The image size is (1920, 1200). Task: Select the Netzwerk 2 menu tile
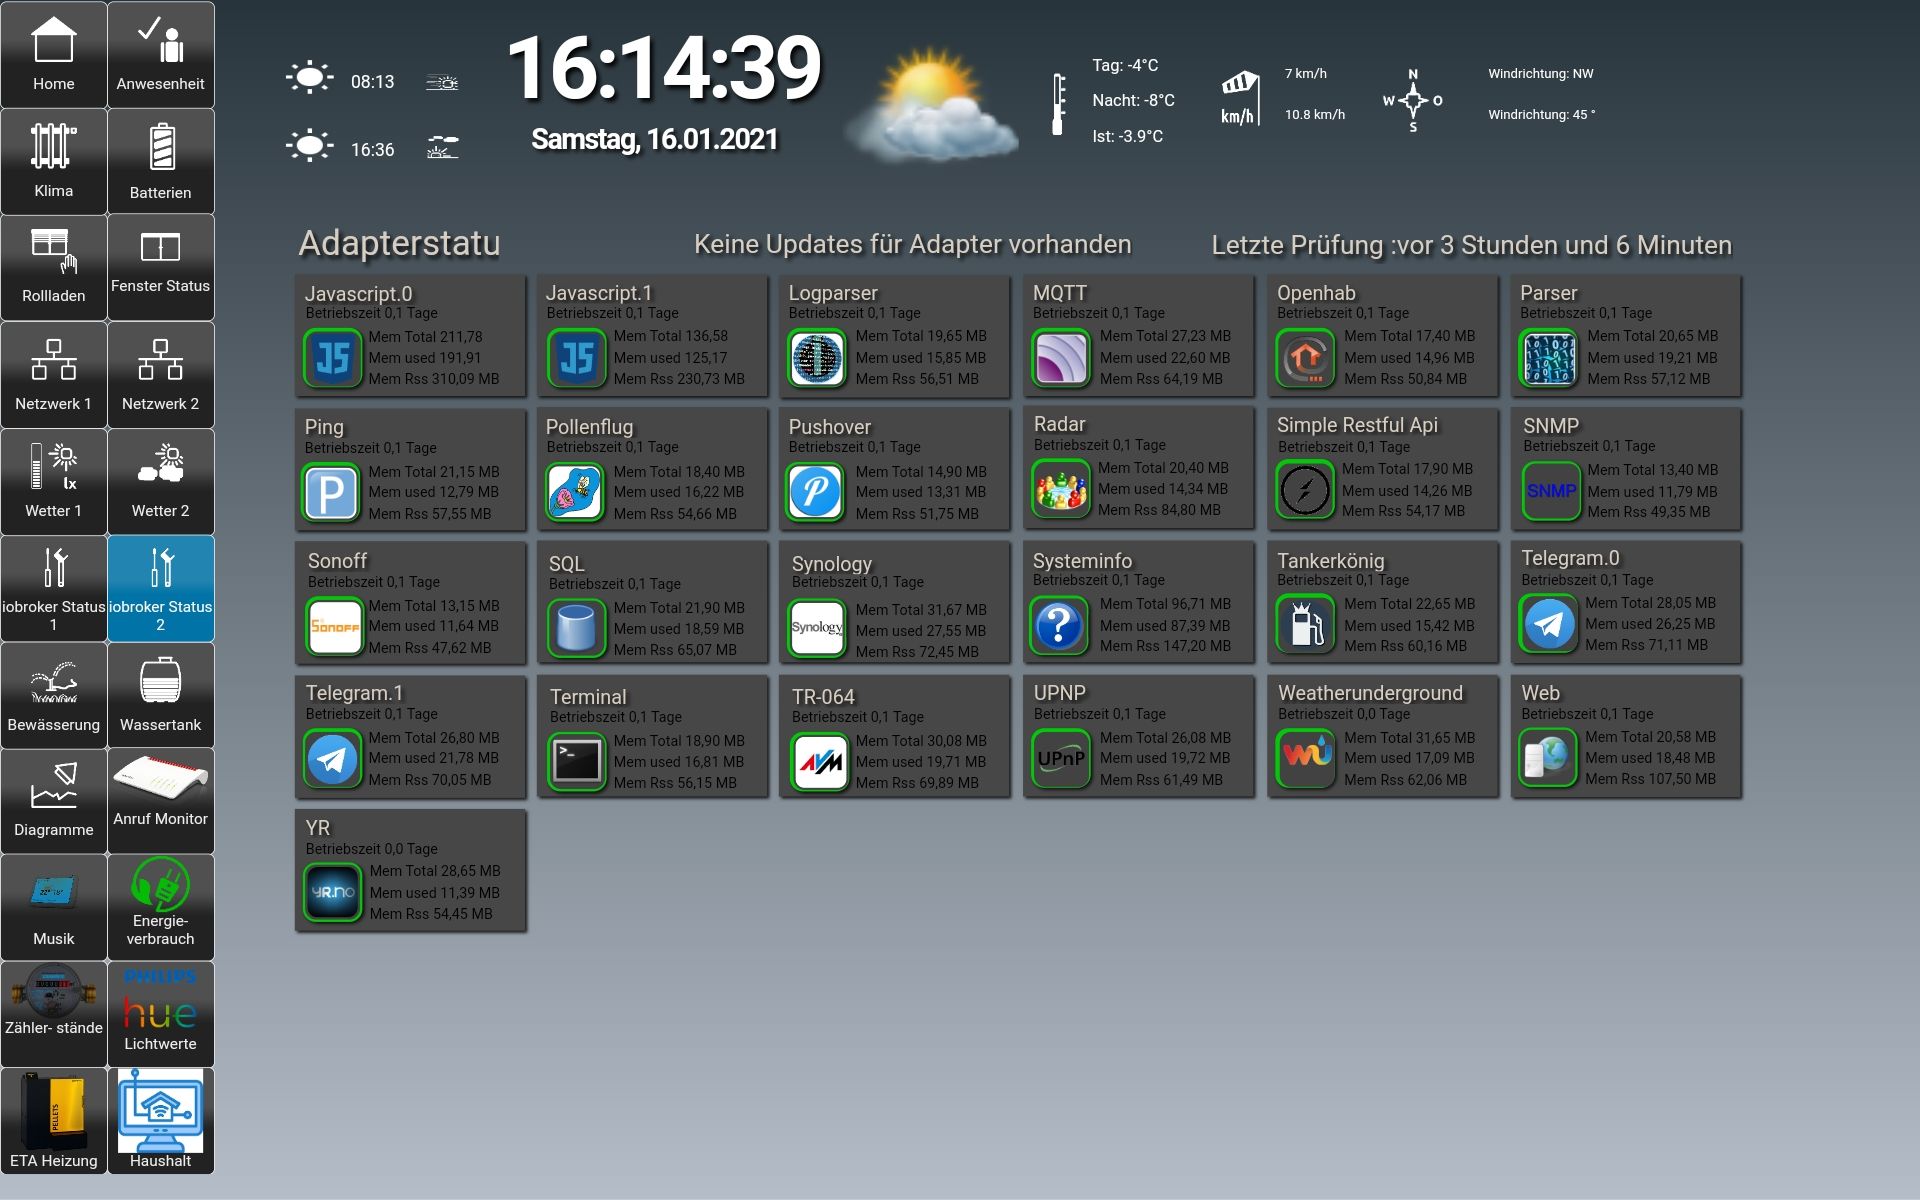tap(160, 375)
